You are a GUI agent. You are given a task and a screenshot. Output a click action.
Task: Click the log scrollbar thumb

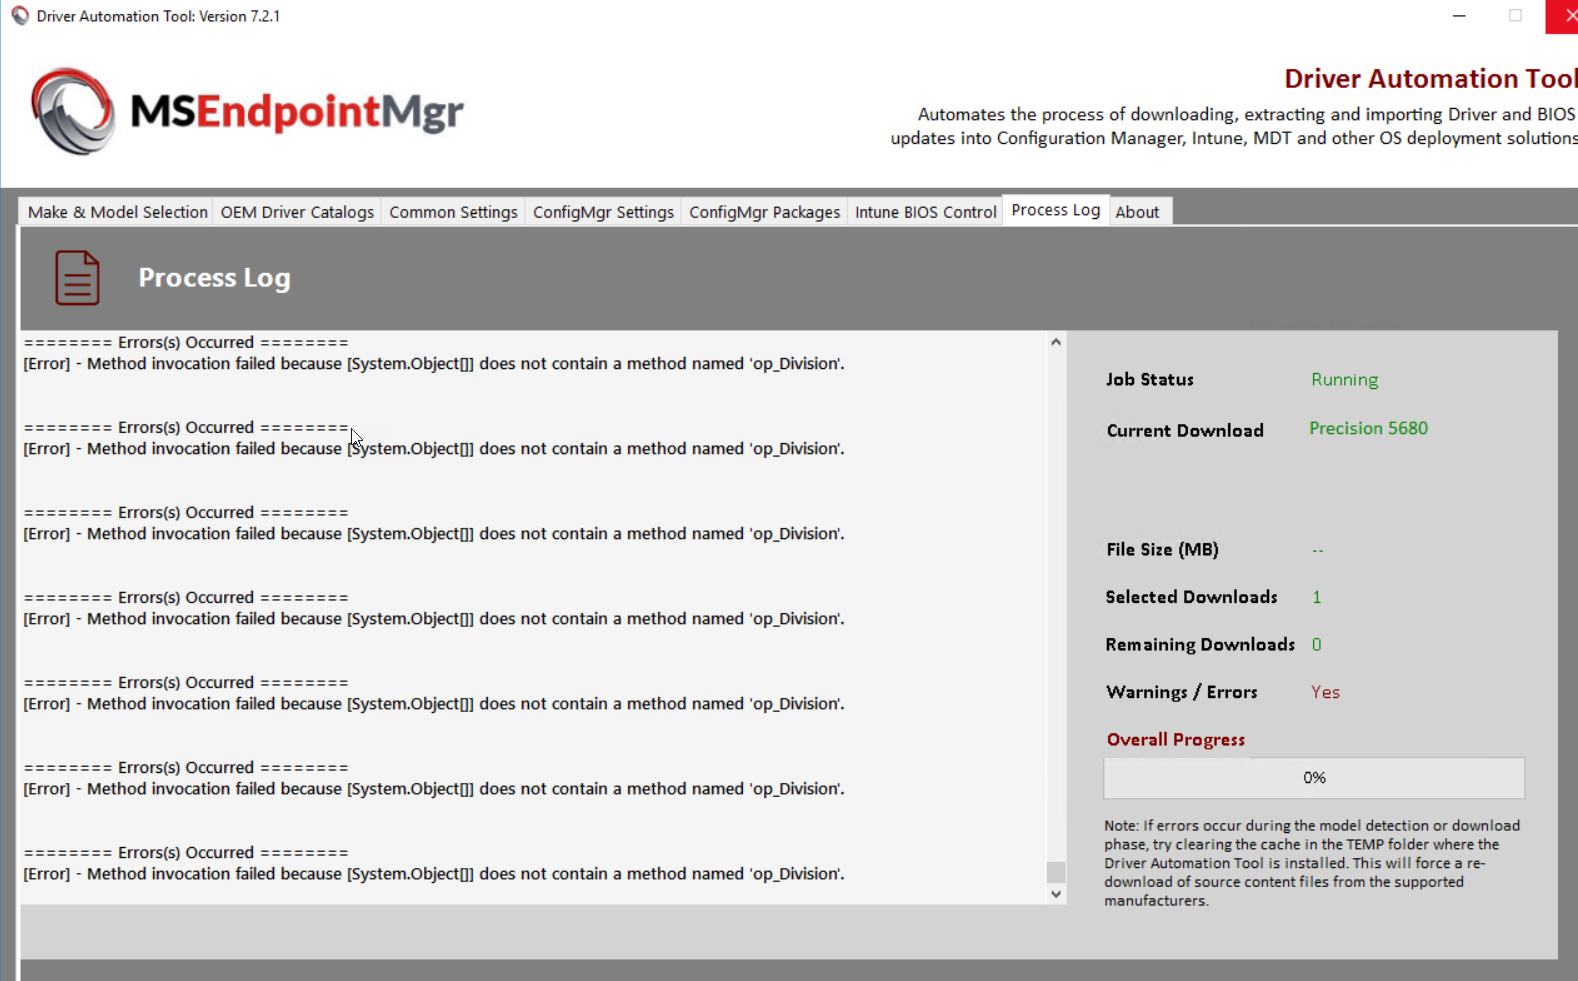[x=1056, y=872]
